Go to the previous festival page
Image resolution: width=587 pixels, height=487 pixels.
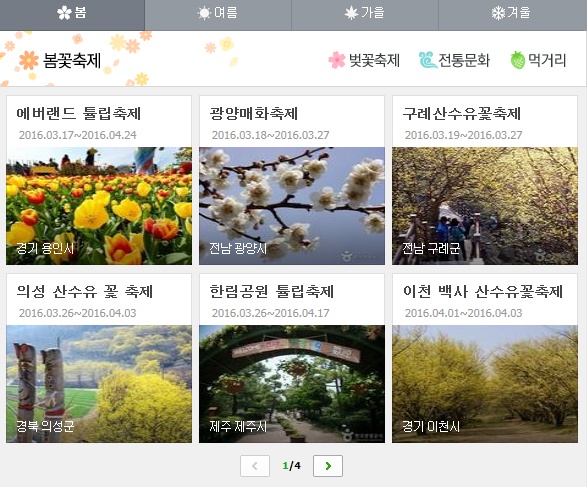coord(255,466)
